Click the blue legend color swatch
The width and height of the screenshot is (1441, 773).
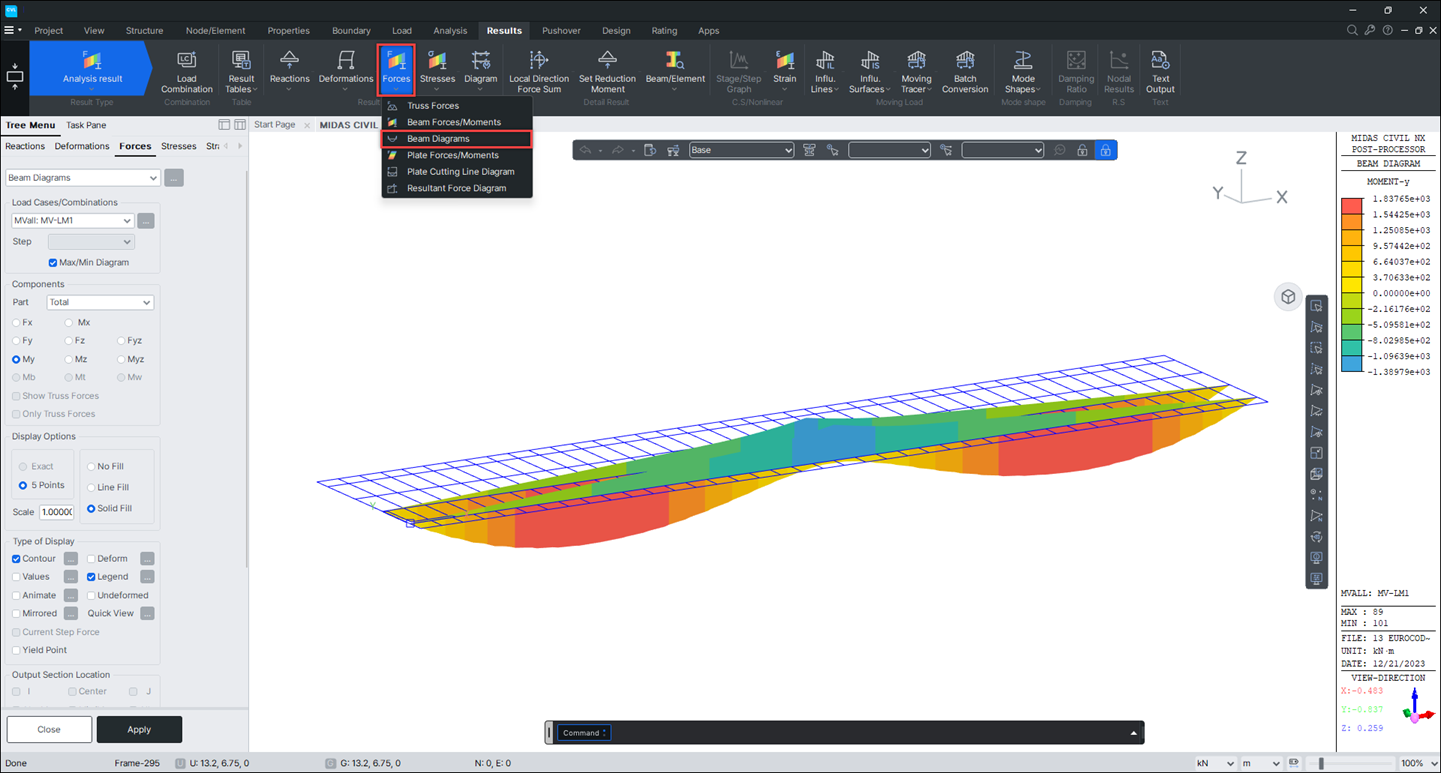[x=1352, y=364]
